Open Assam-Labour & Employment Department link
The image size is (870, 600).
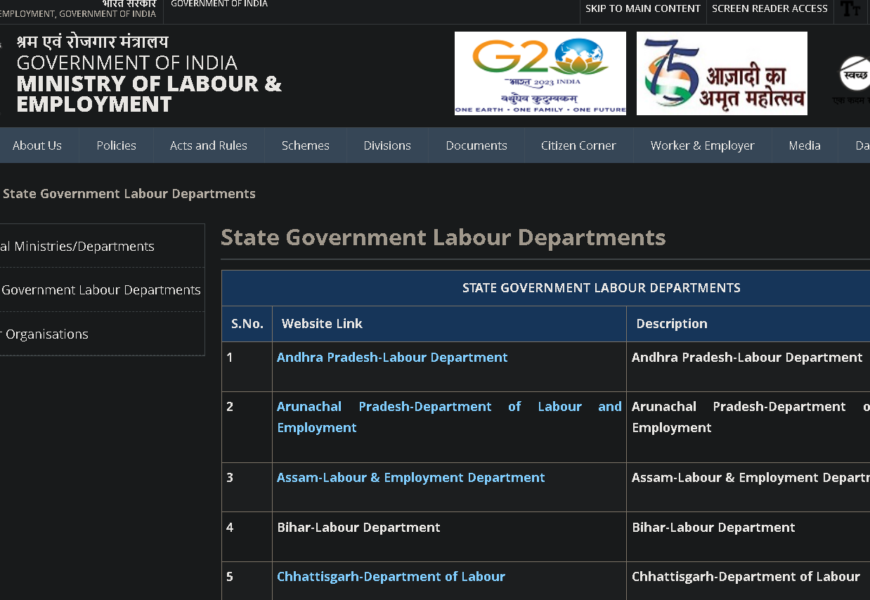coord(411,478)
